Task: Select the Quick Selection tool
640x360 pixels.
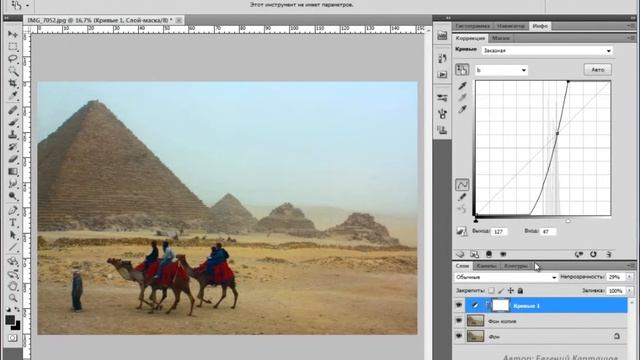Action: [13, 71]
